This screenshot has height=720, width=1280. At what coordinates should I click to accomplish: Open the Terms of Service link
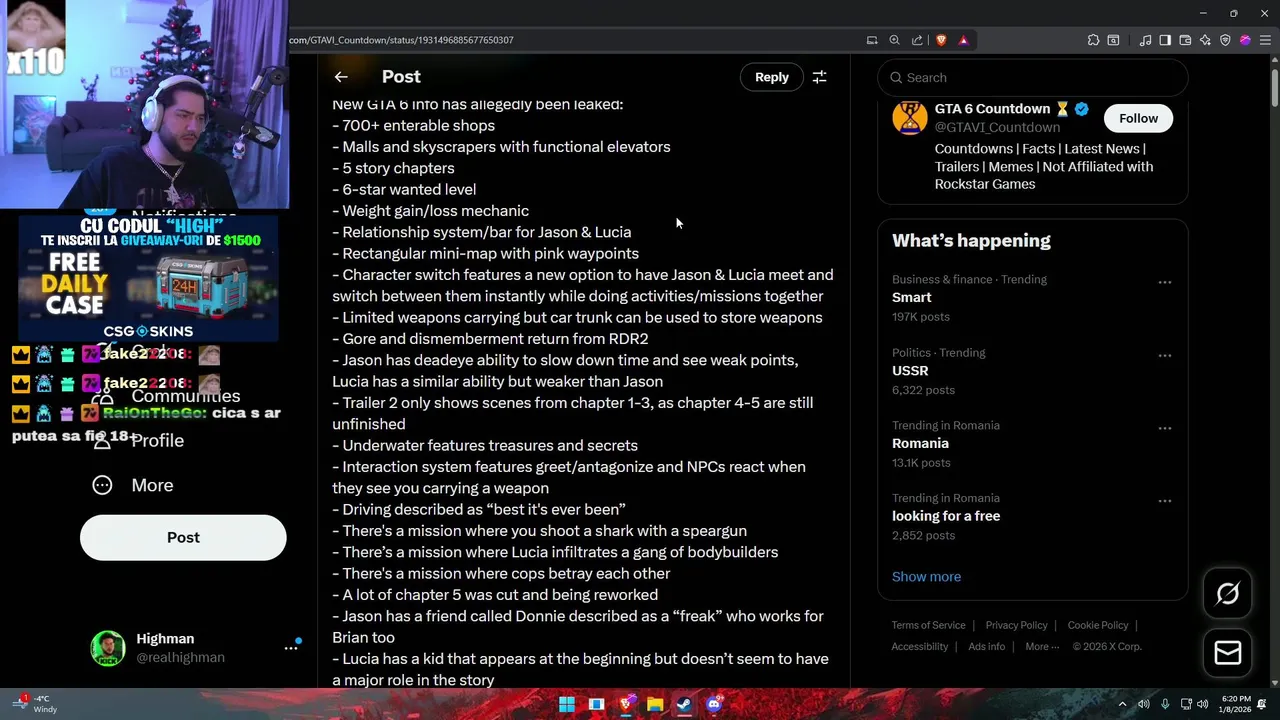(928, 626)
